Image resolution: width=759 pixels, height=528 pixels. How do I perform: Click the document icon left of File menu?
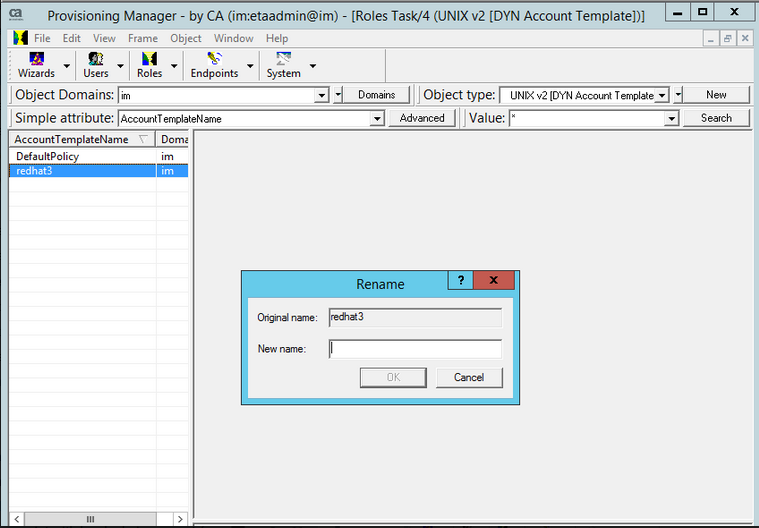19,38
